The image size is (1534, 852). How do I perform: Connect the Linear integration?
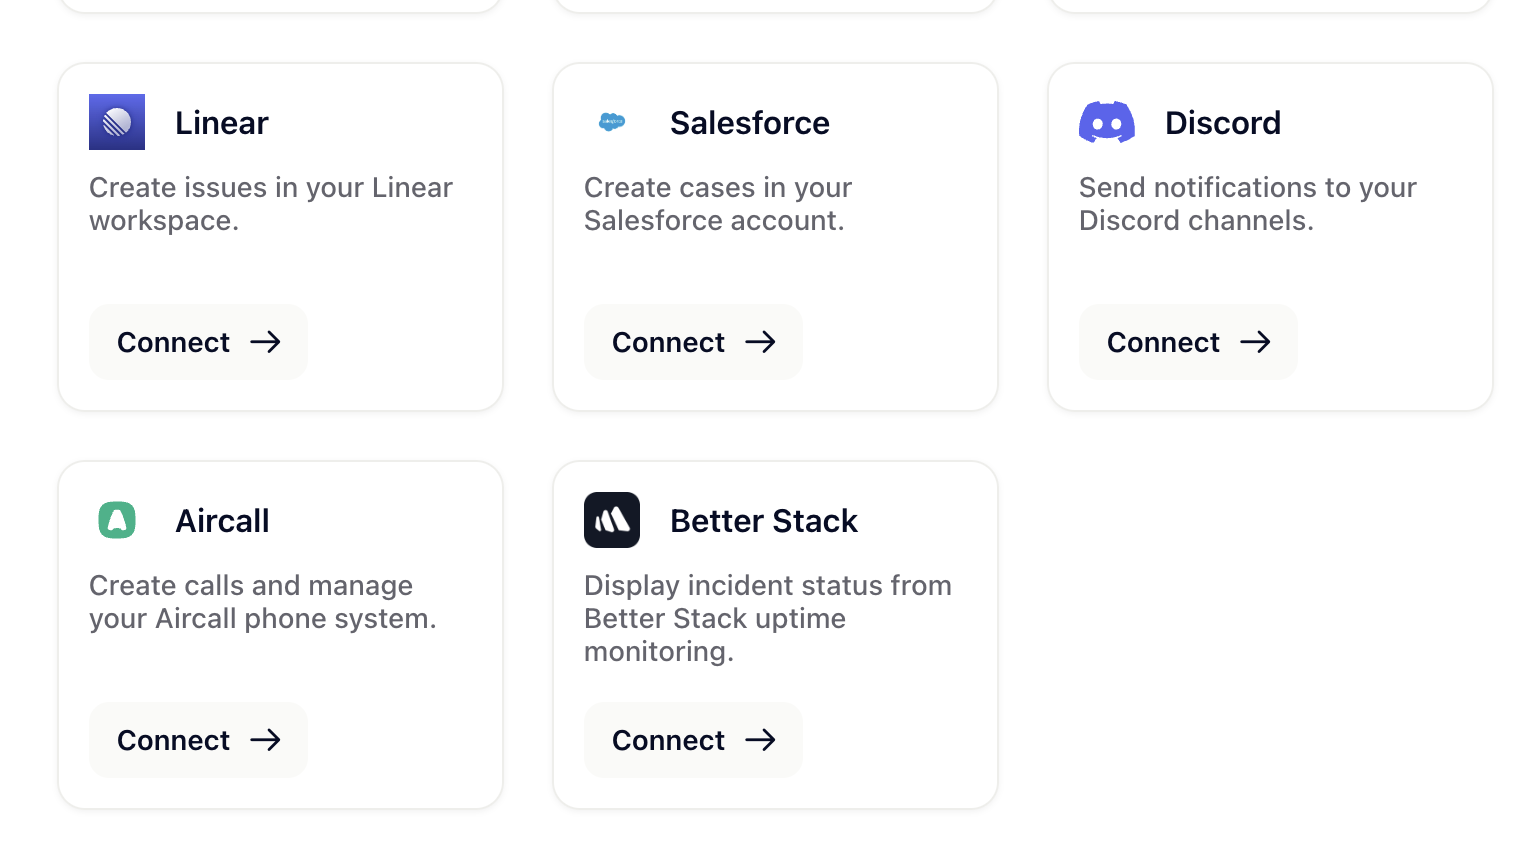198,342
